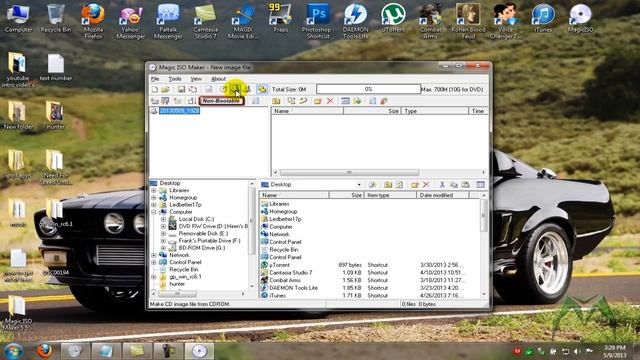Expand BD-ROM Drive (G:) in the tree

(163, 248)
